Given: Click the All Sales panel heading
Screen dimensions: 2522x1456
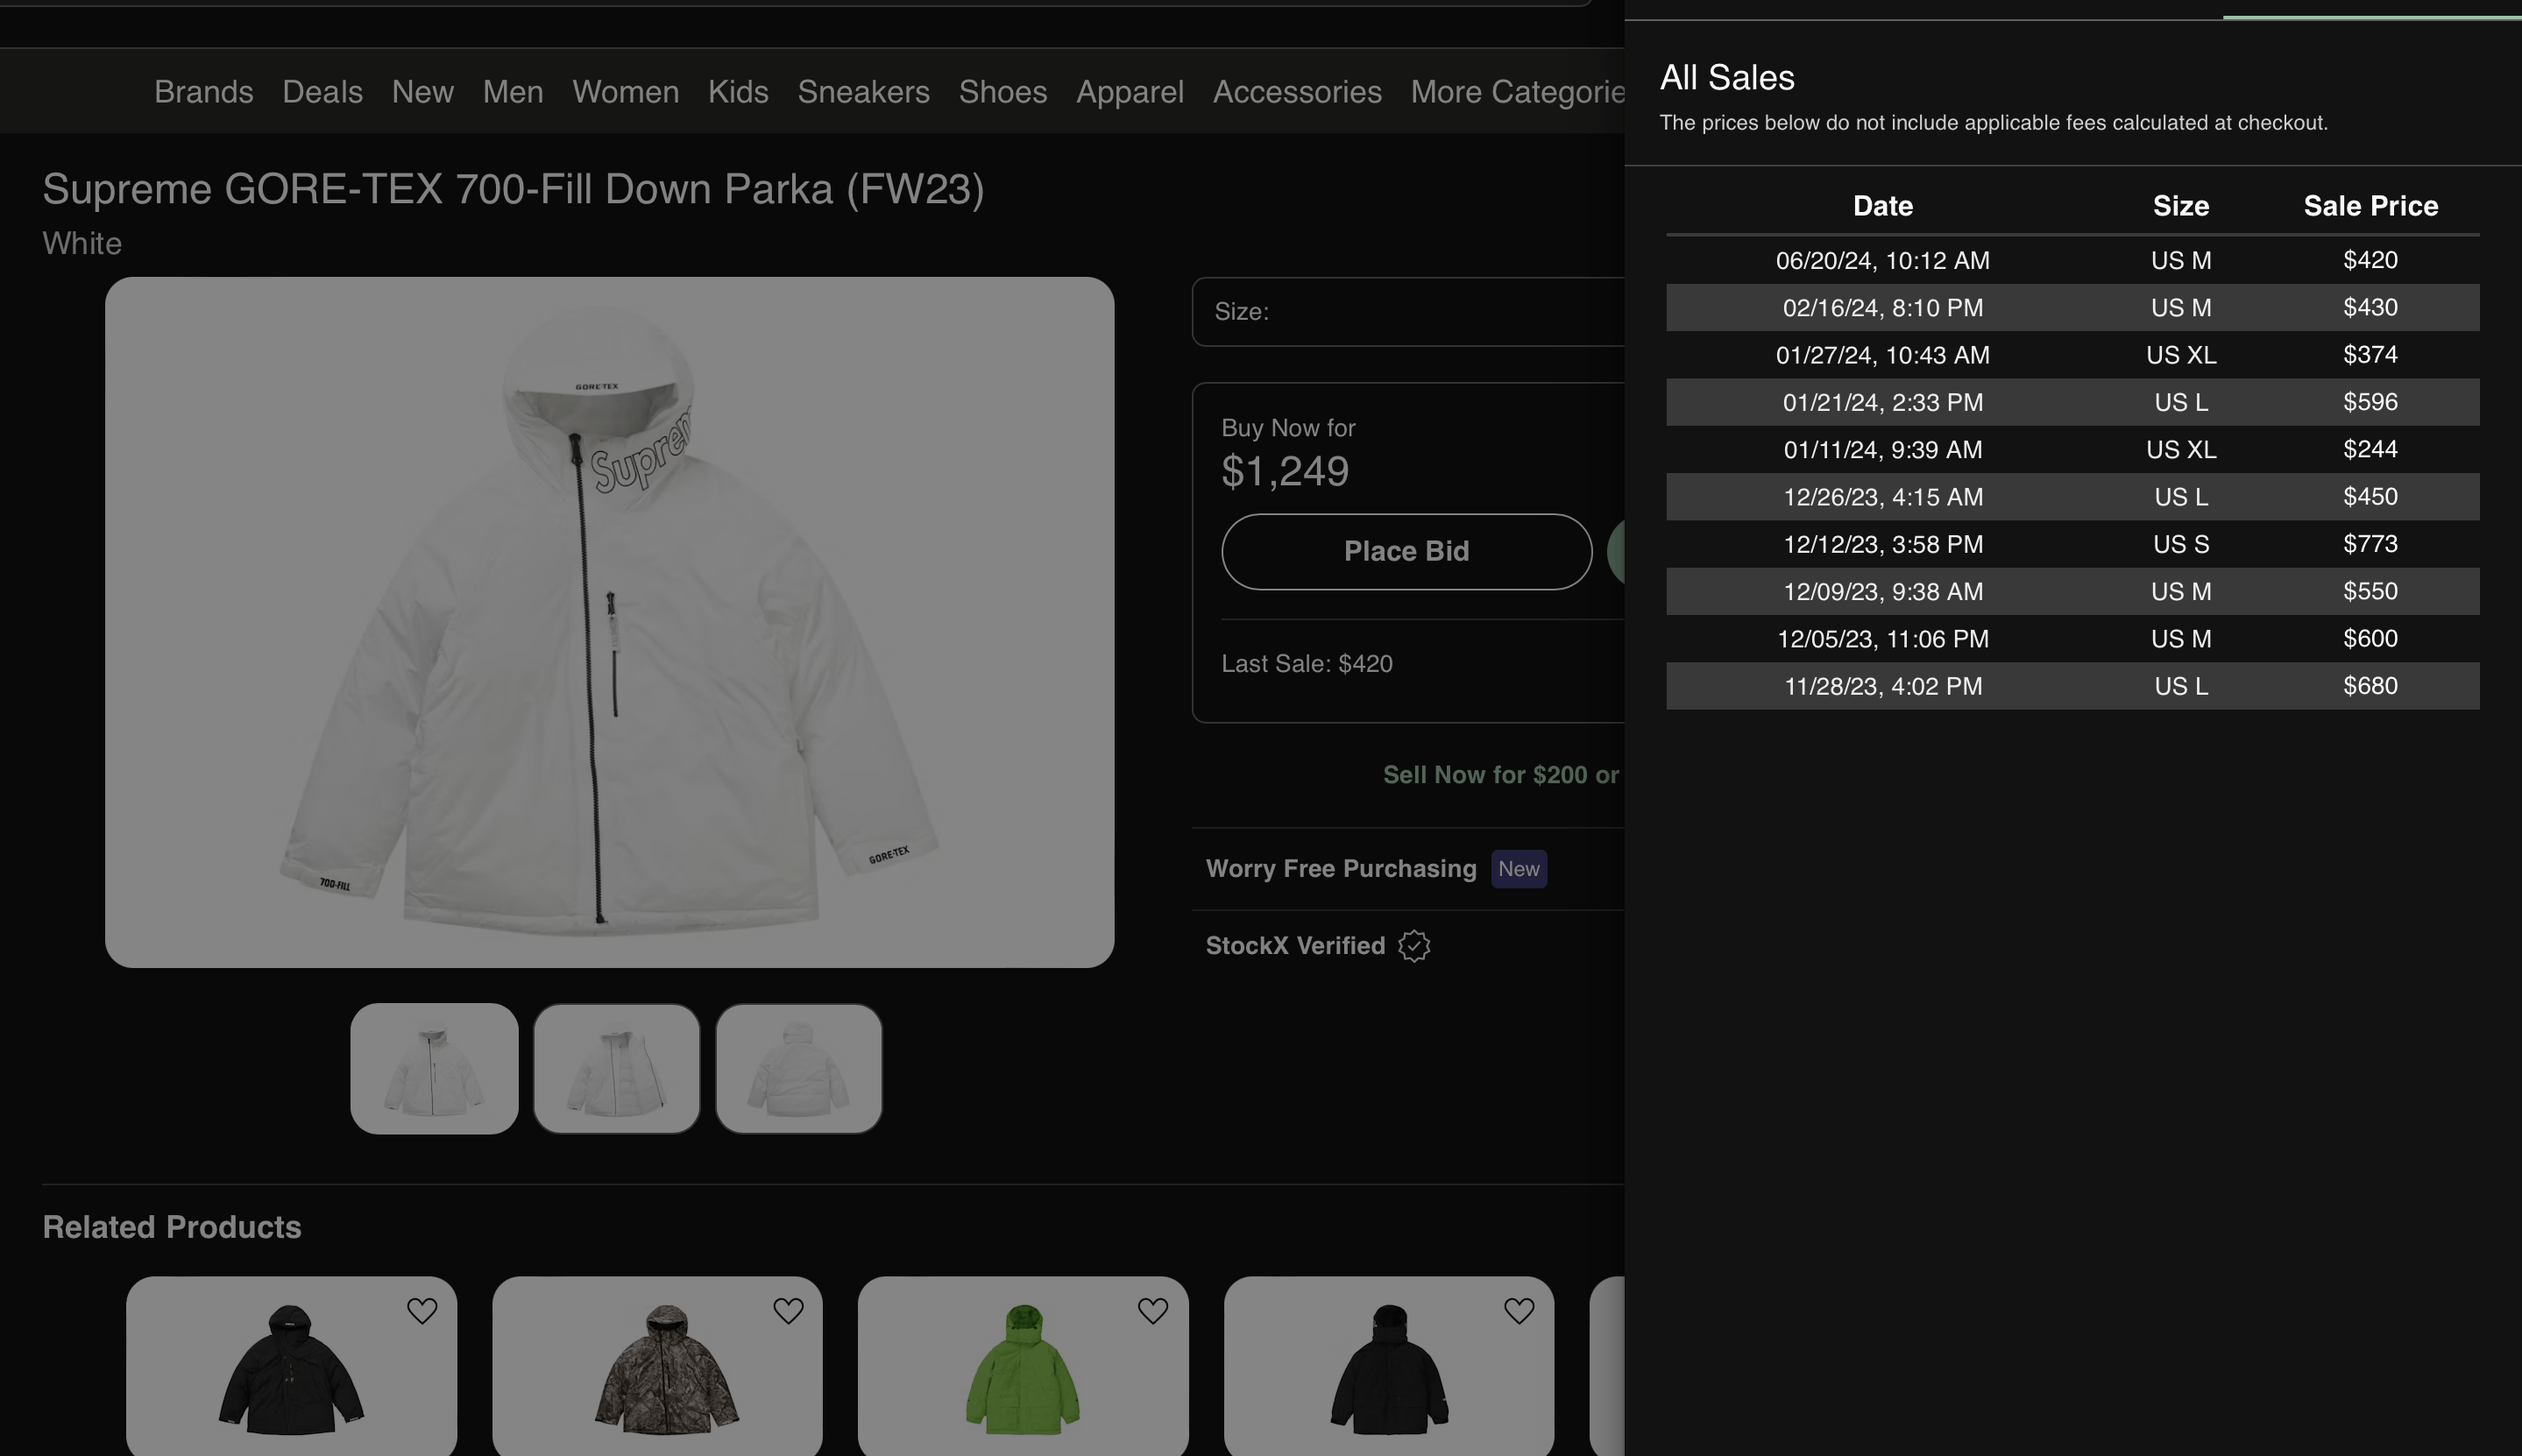Looking at the screenshot, I should [x=1727, y=78].
